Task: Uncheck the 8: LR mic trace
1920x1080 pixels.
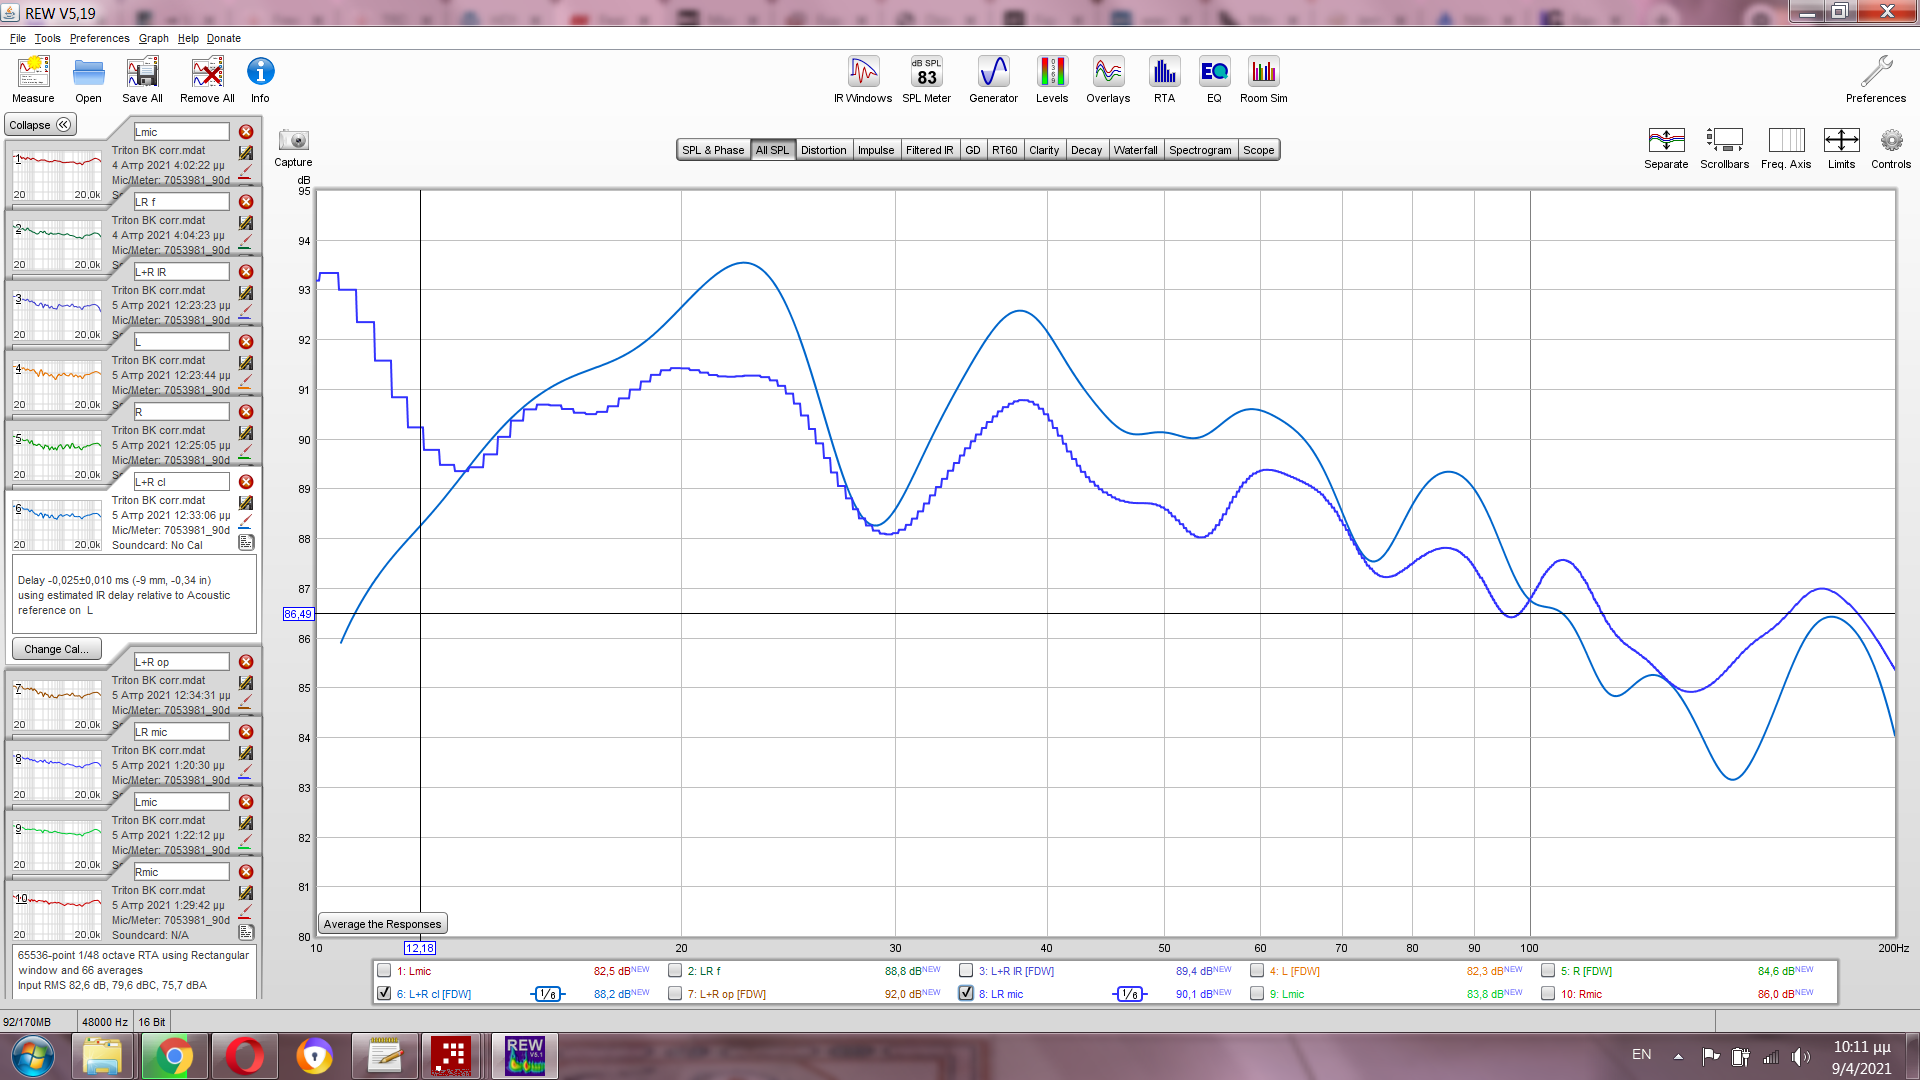Action: [x=966, y=993]
